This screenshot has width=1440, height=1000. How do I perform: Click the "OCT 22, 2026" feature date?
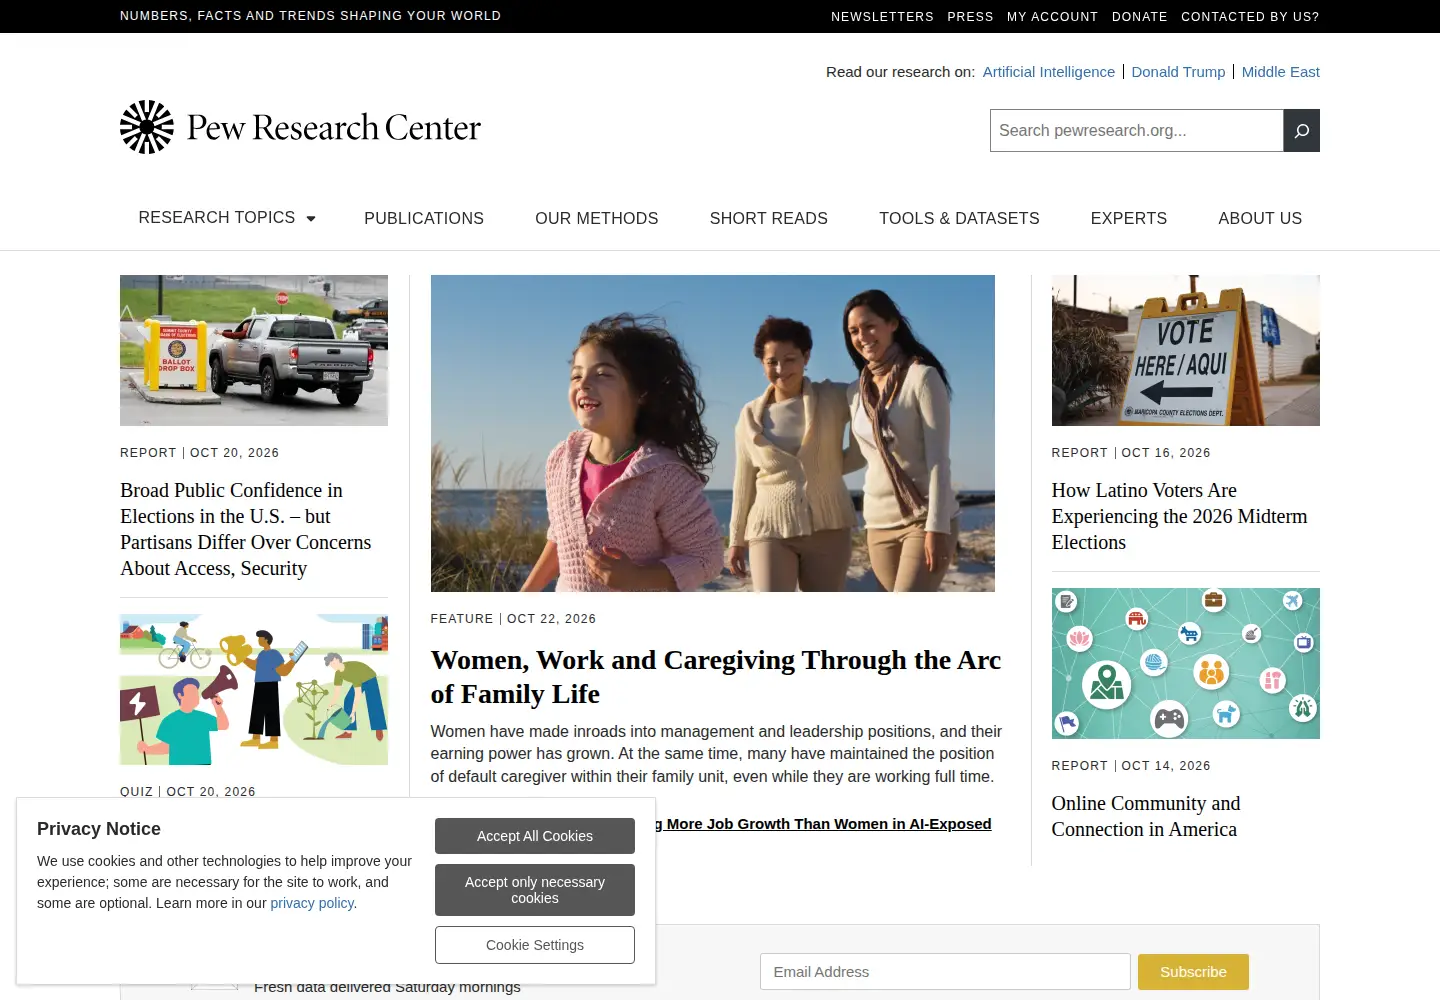pos(551,619)
